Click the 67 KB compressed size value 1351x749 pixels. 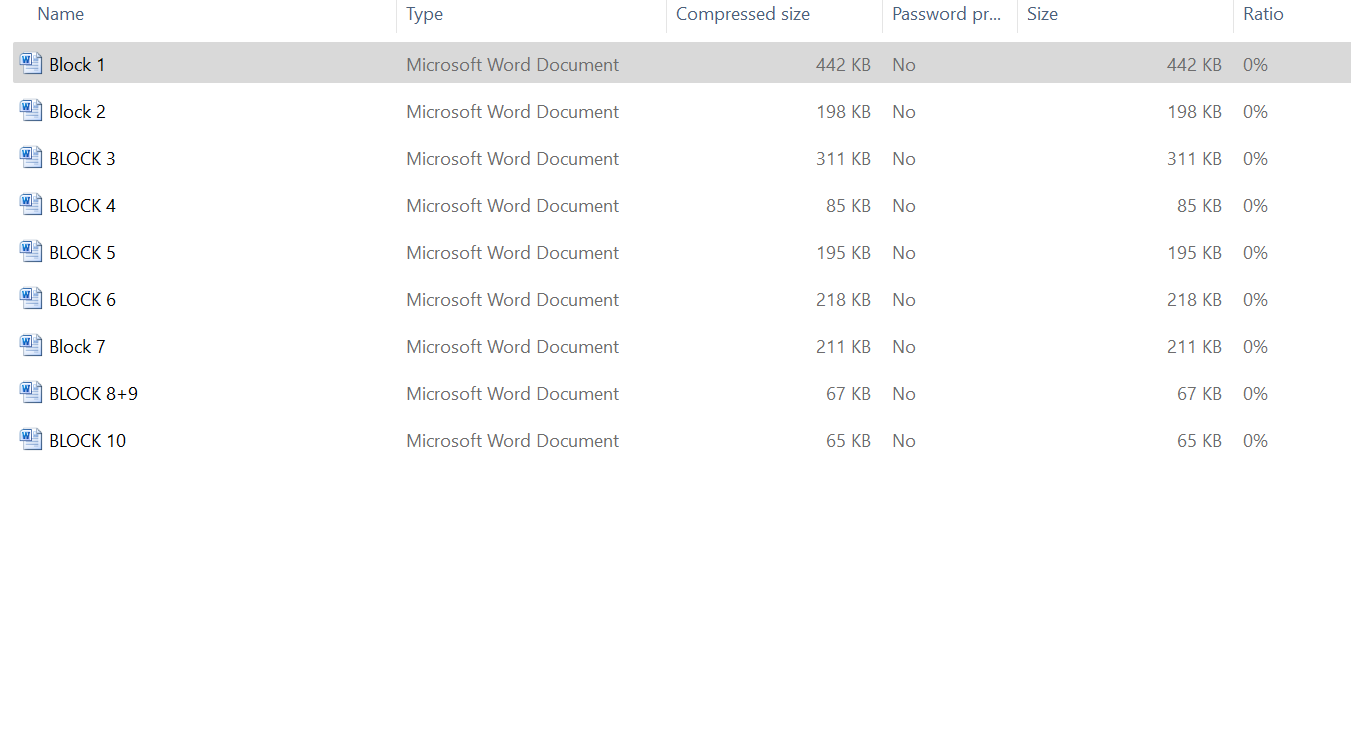[848, 394]
